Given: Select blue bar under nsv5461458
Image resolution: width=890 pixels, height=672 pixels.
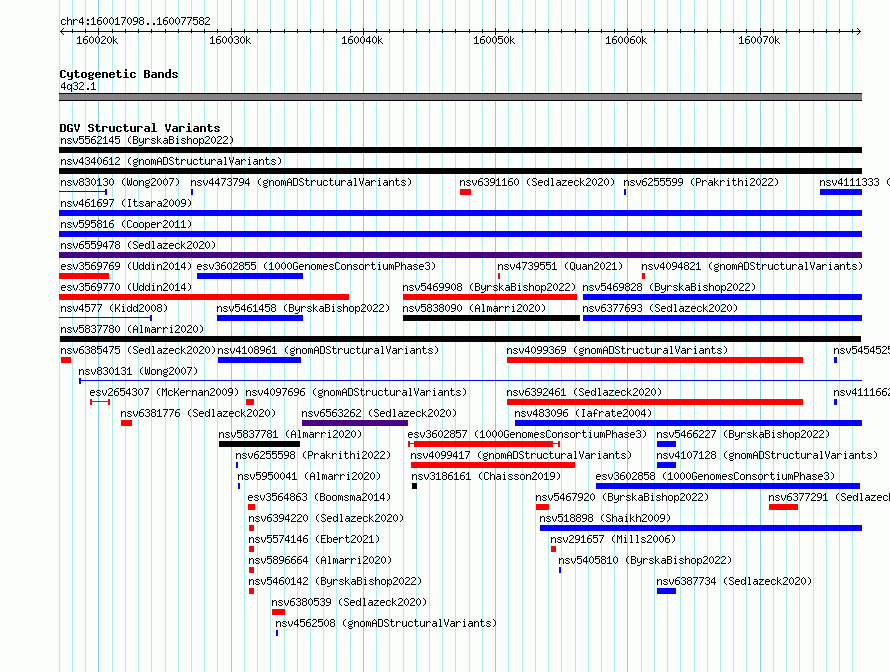Looking at the screenshot, I should (x=260, y=318).
